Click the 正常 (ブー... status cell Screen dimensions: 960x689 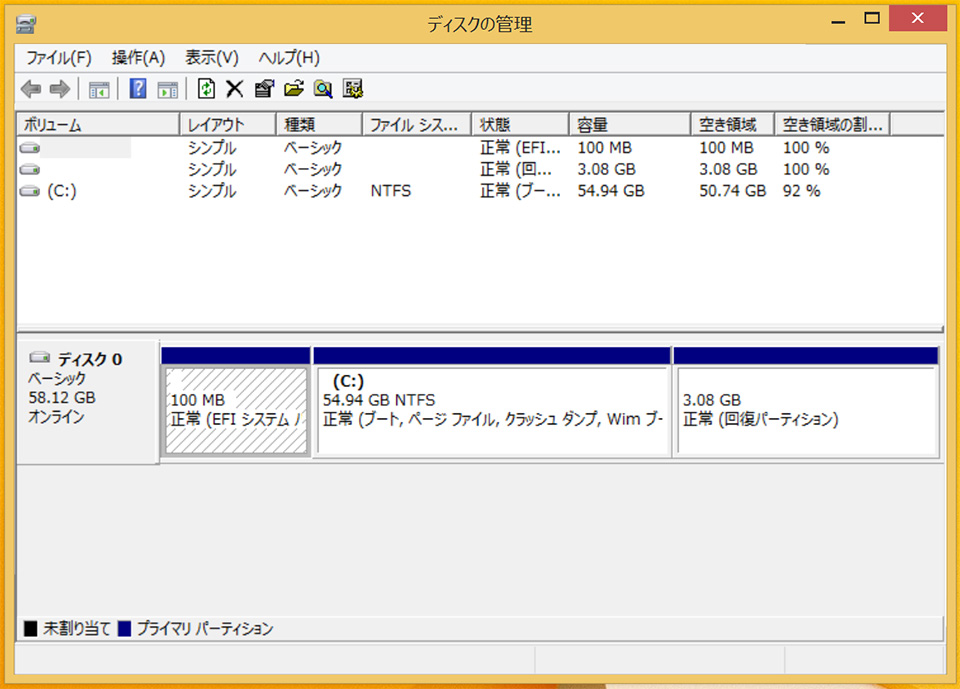coord(520,191)
